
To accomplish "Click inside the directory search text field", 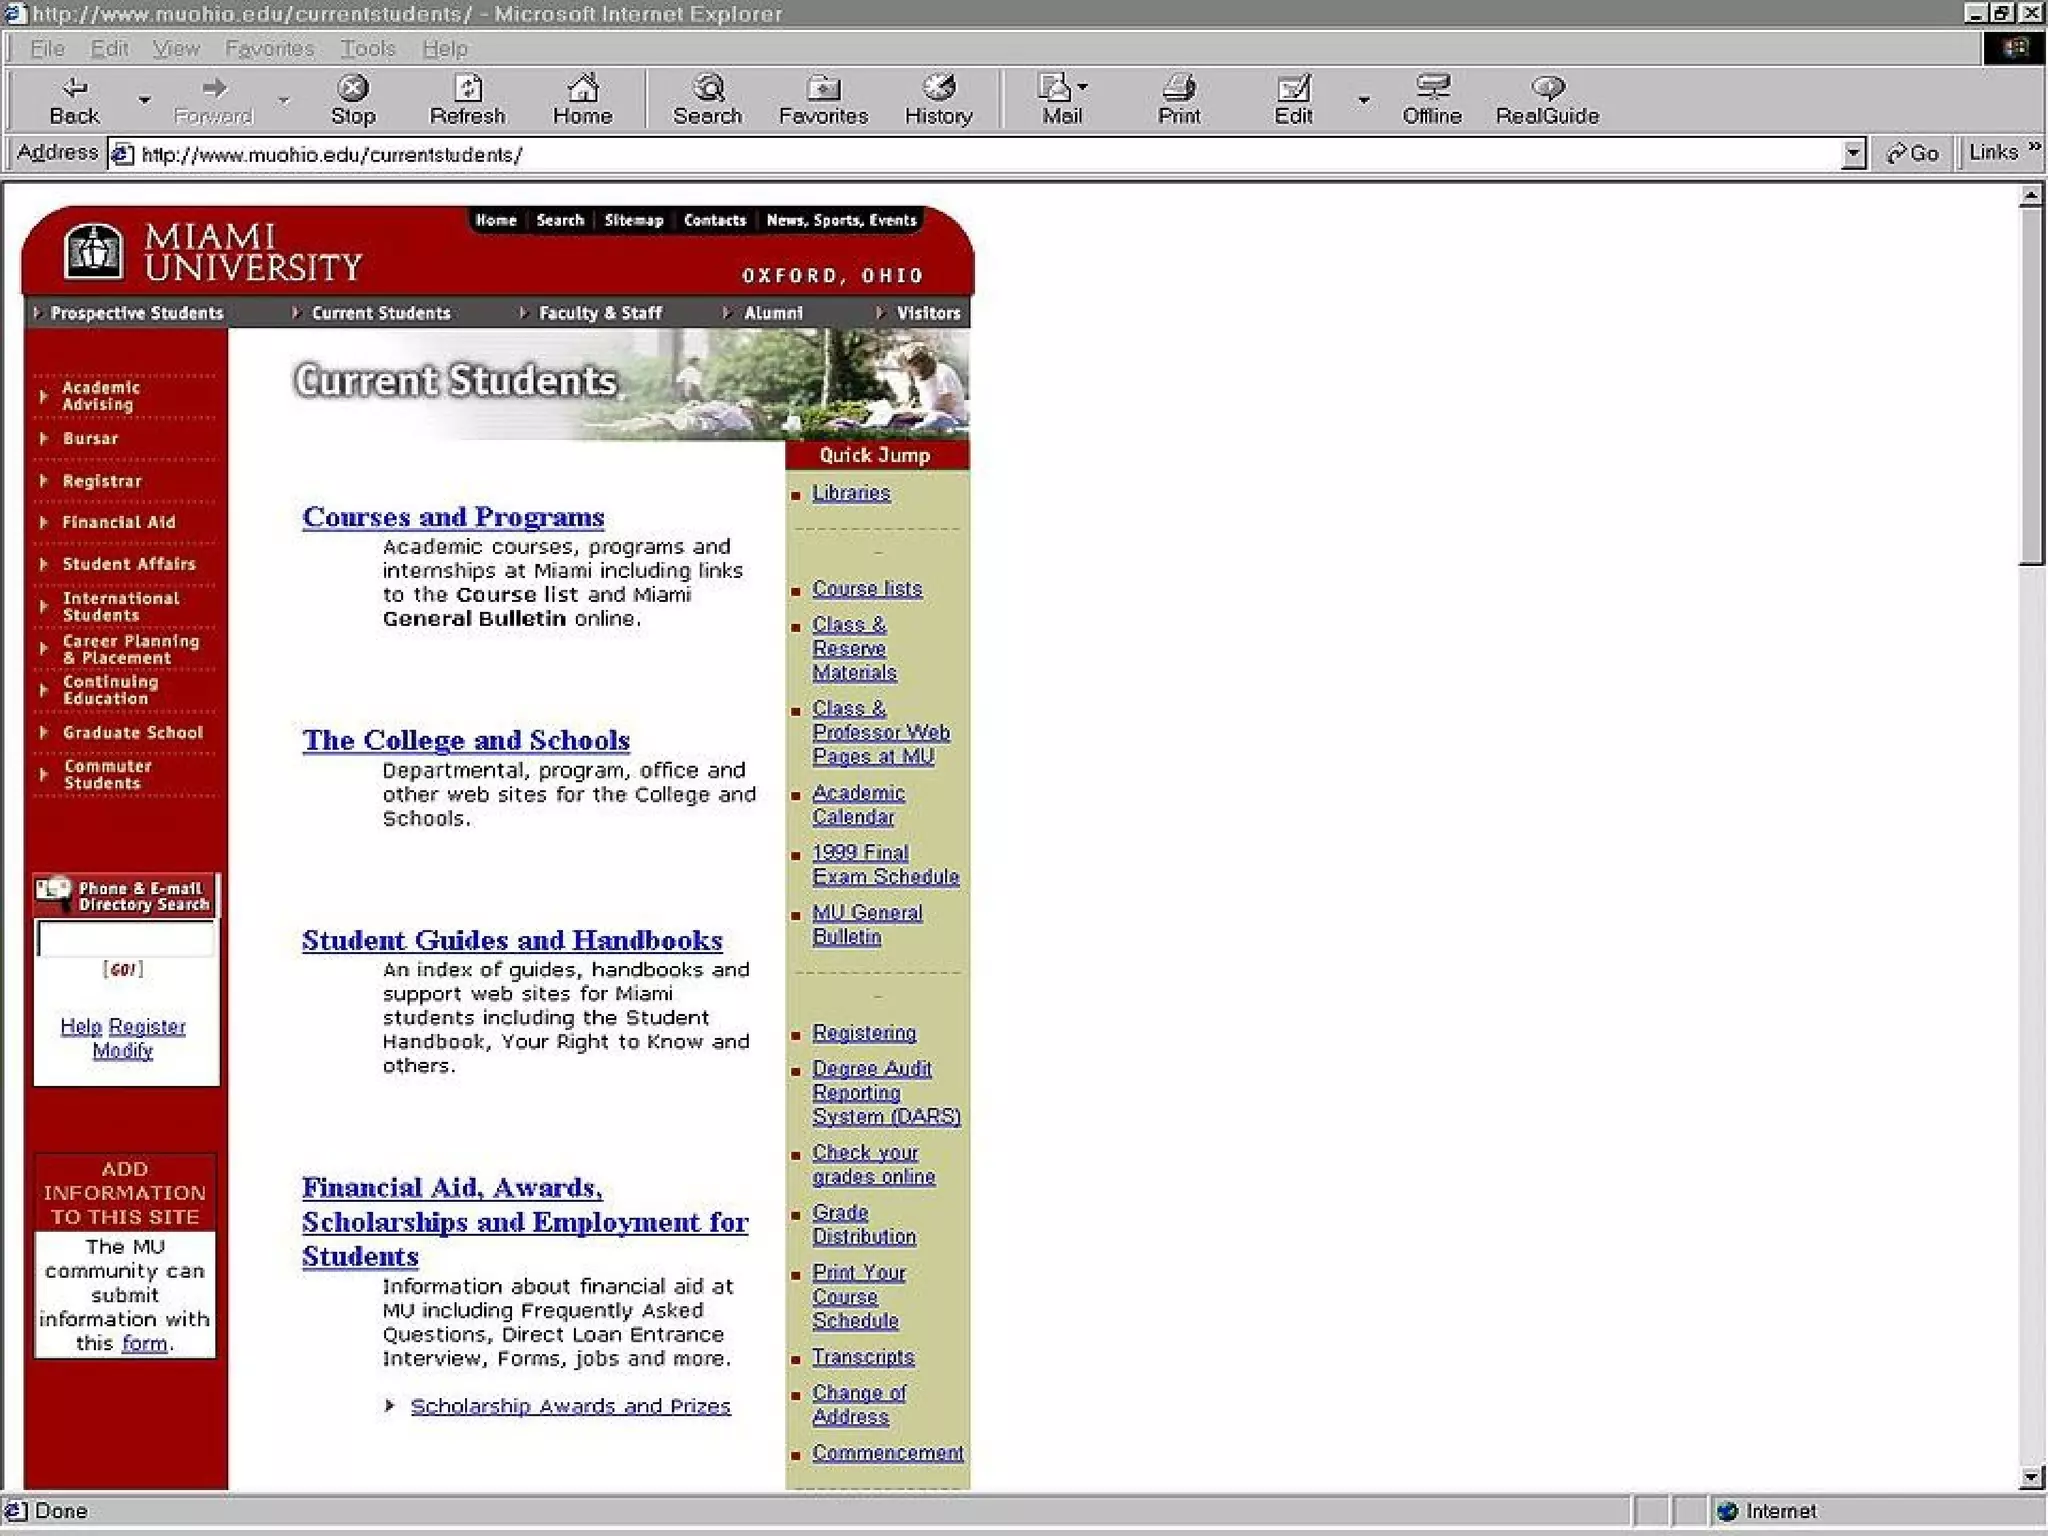I will [125, 939].
